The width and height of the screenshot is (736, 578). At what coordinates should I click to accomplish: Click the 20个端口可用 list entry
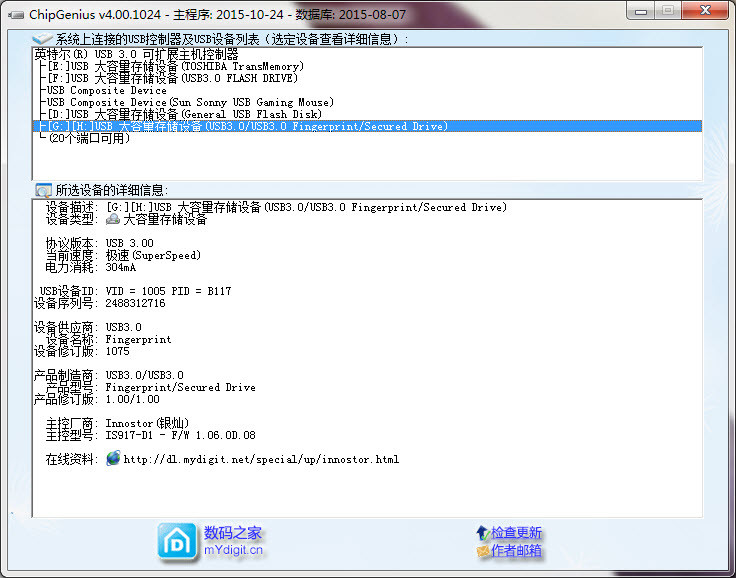coord(89,139)
